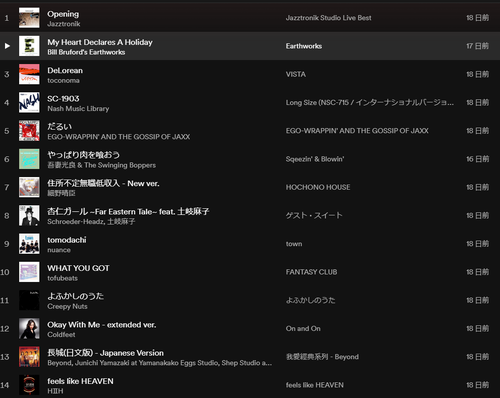Screen dimensions: 500x398
Task: Open album Sqeezin' & Blowin'
Action: click(x=315, y=159)
